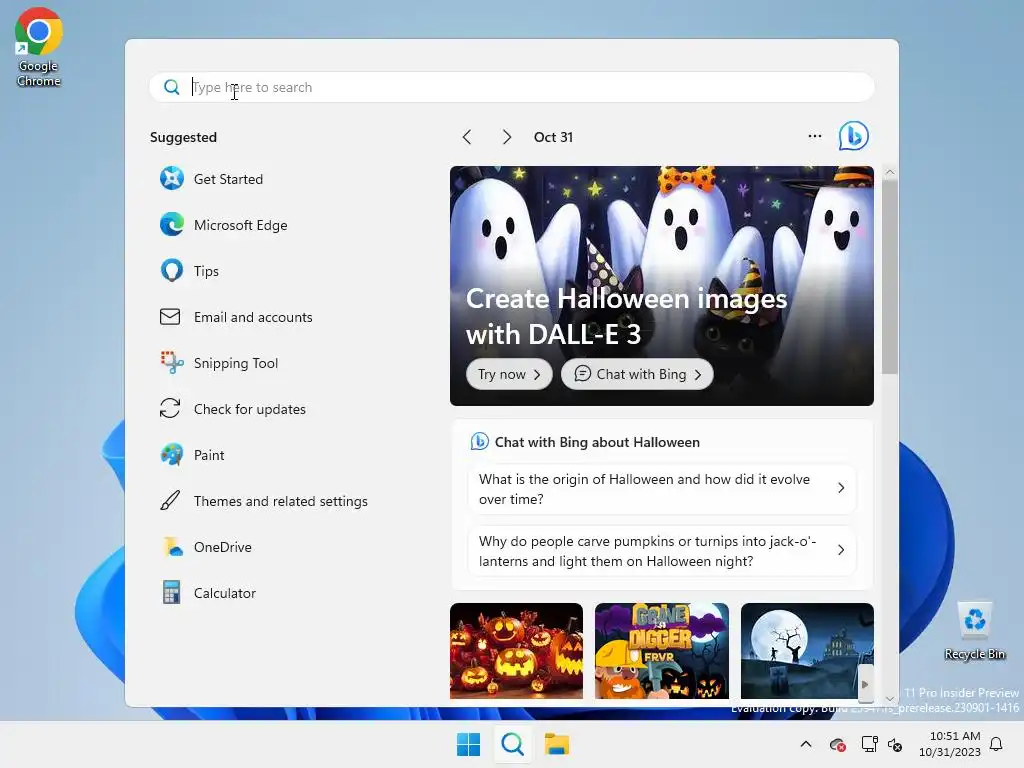Screen dimensions: 1024x768
Task: Open the Get Started app icon
Action: 172,178
